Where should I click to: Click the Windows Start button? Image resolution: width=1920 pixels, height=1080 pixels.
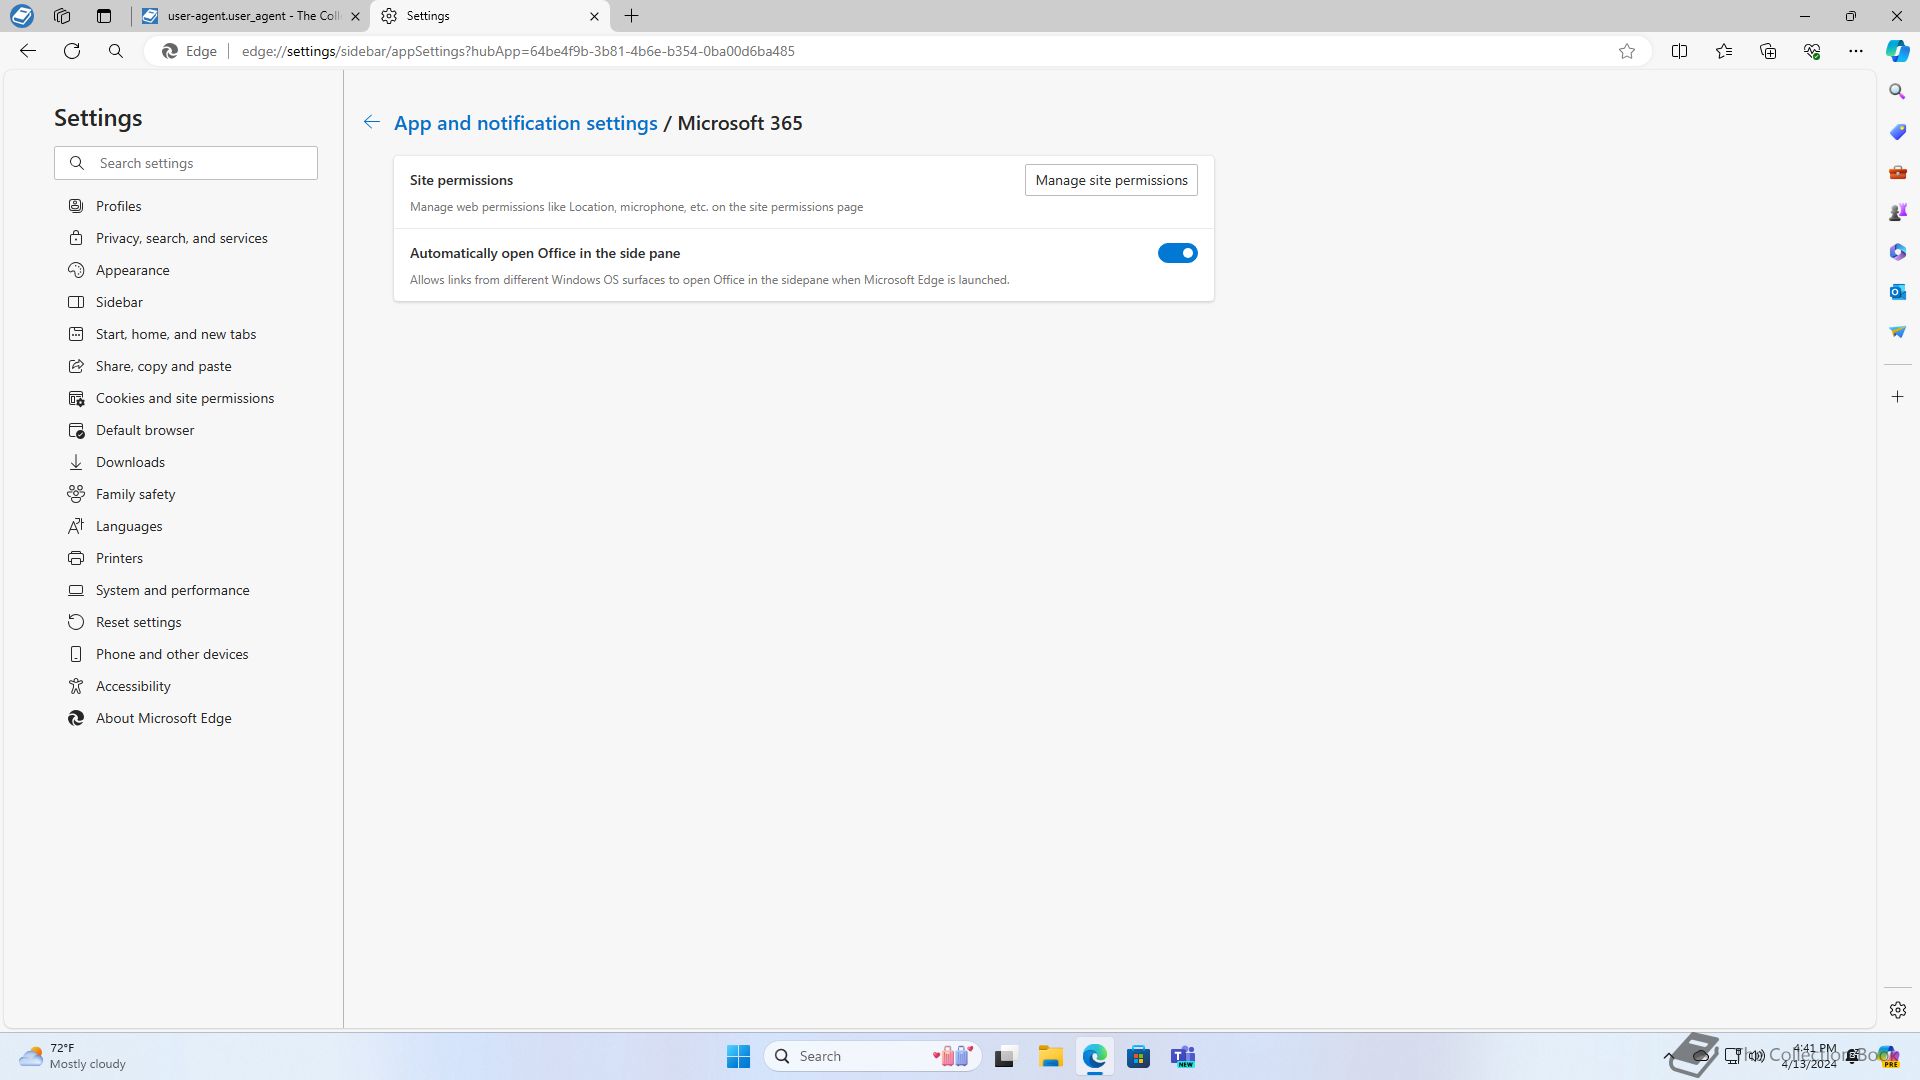pos(738,1056)
